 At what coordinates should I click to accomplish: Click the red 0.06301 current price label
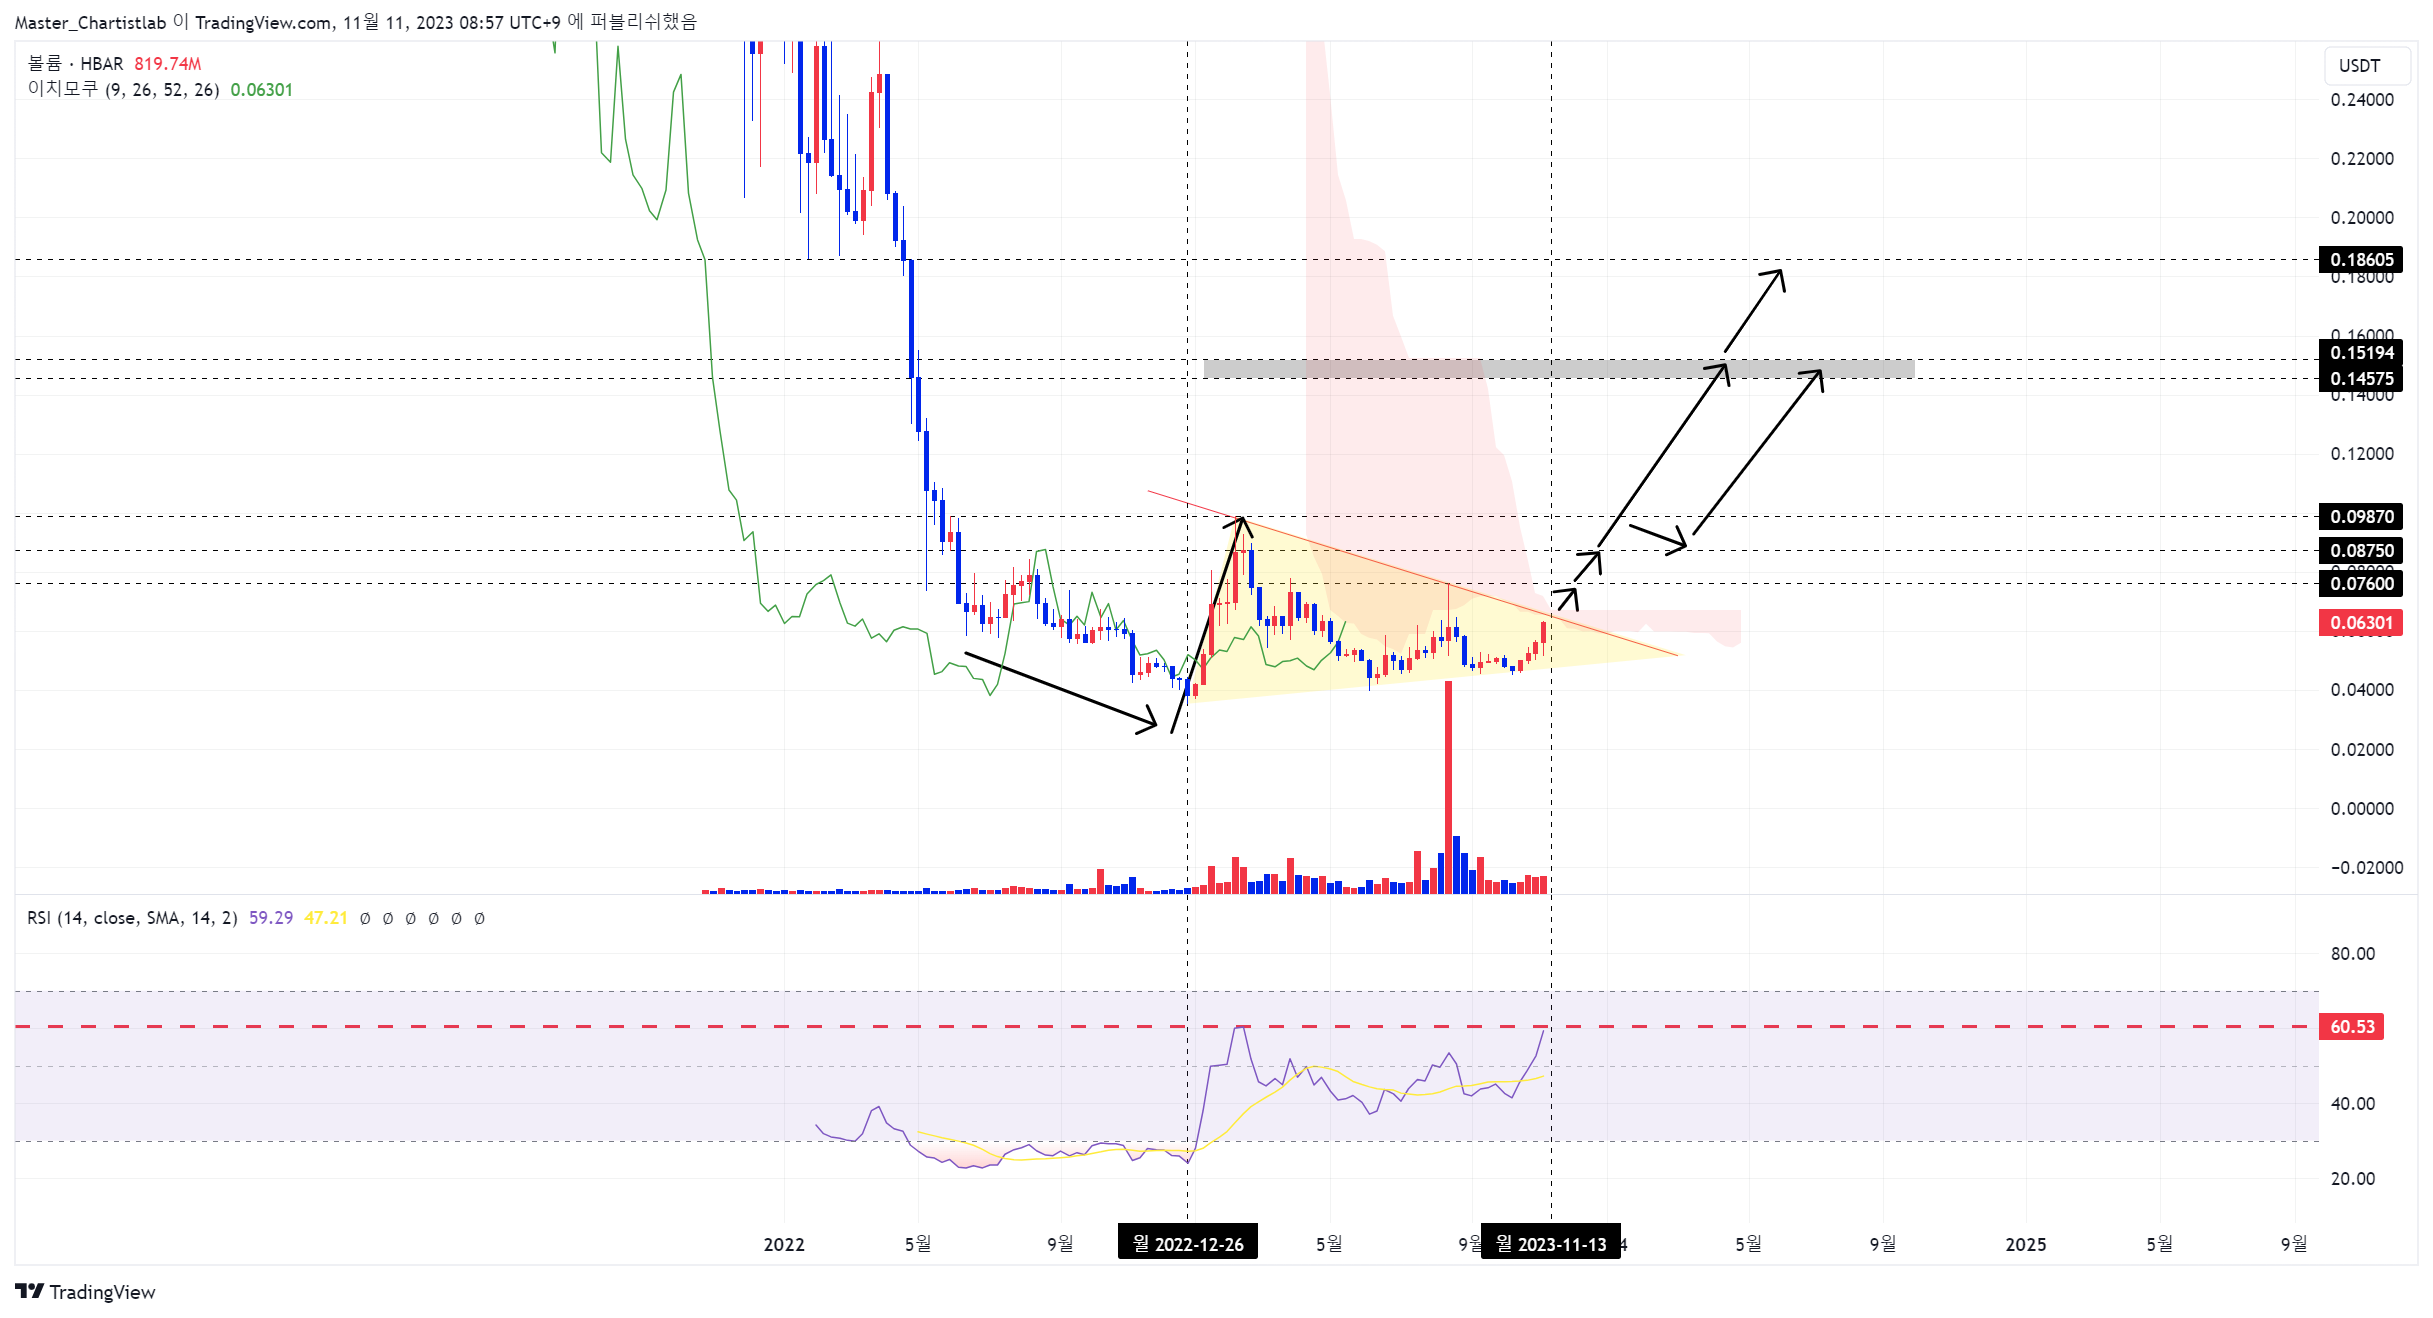(x=2361, y=622)
